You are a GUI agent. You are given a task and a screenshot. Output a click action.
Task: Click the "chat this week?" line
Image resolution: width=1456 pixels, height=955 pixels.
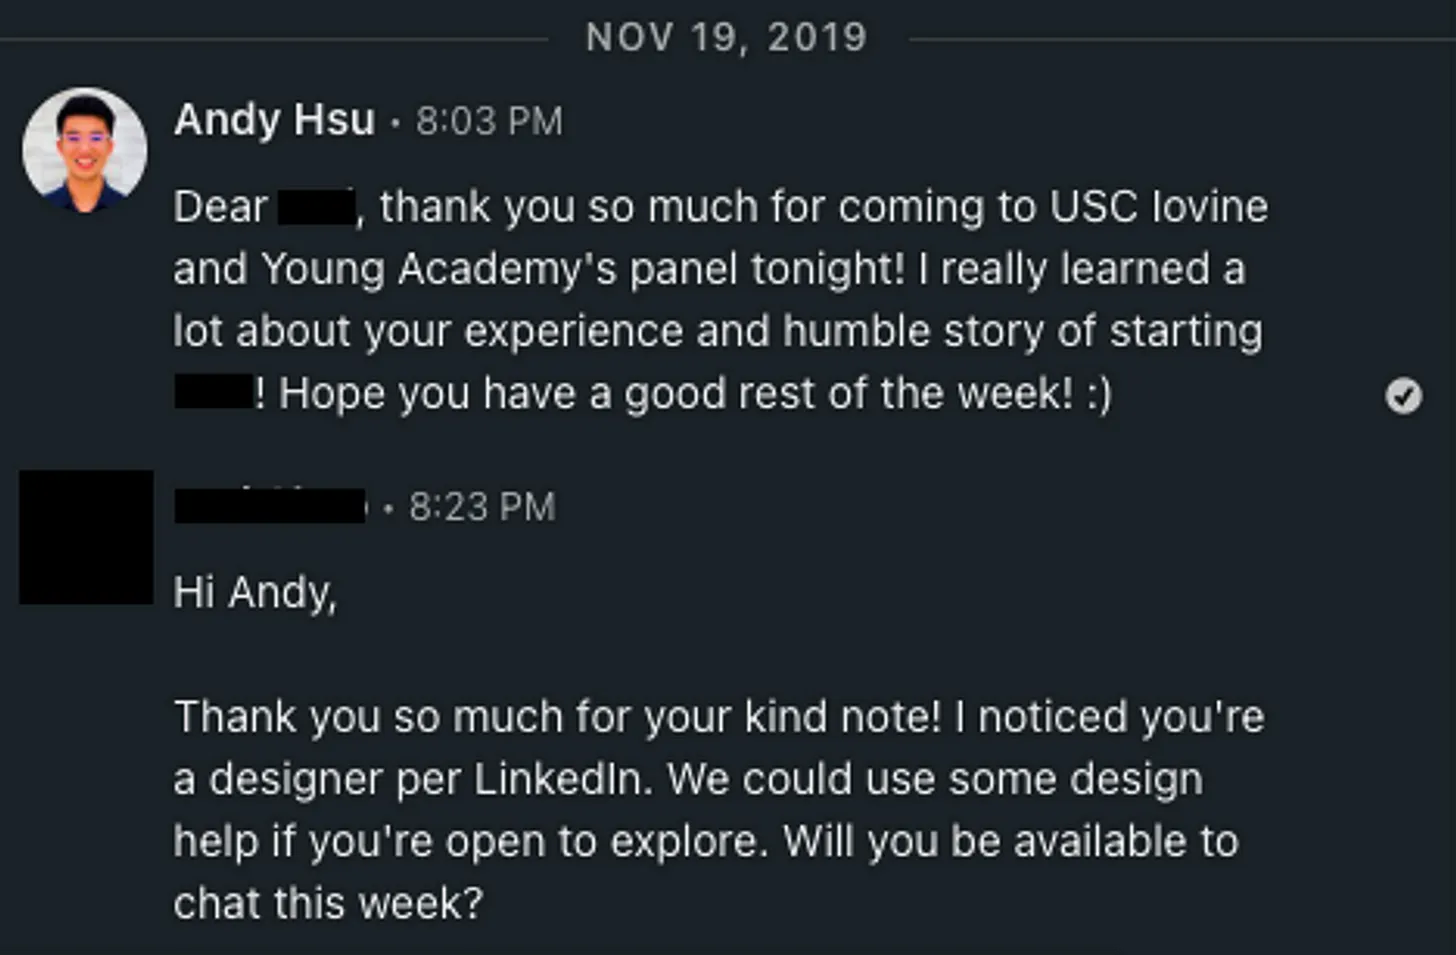pos(328,903)
